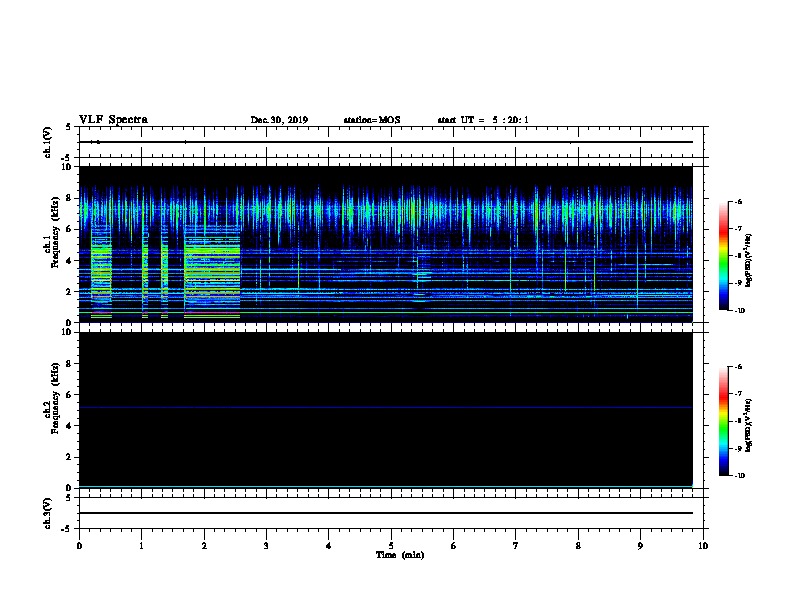Click the time axis tick label "3"
Screen dimensions: 792x612
tap(266, 546)
